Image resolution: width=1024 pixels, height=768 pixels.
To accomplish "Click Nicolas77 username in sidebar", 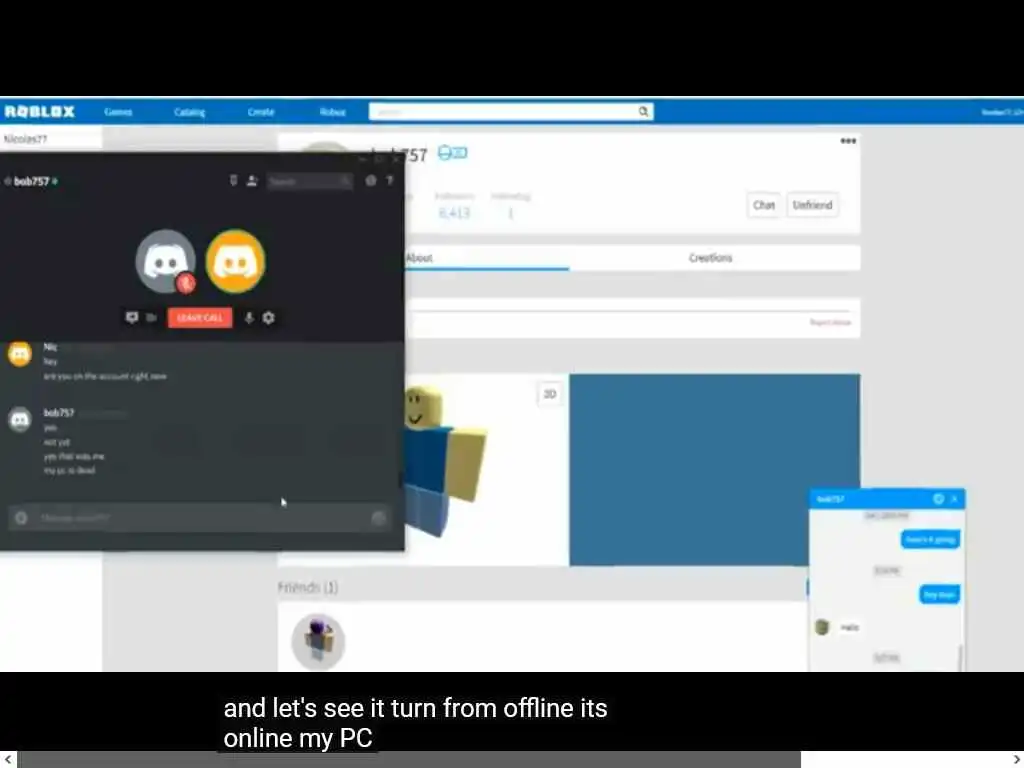I will [25, 139].
